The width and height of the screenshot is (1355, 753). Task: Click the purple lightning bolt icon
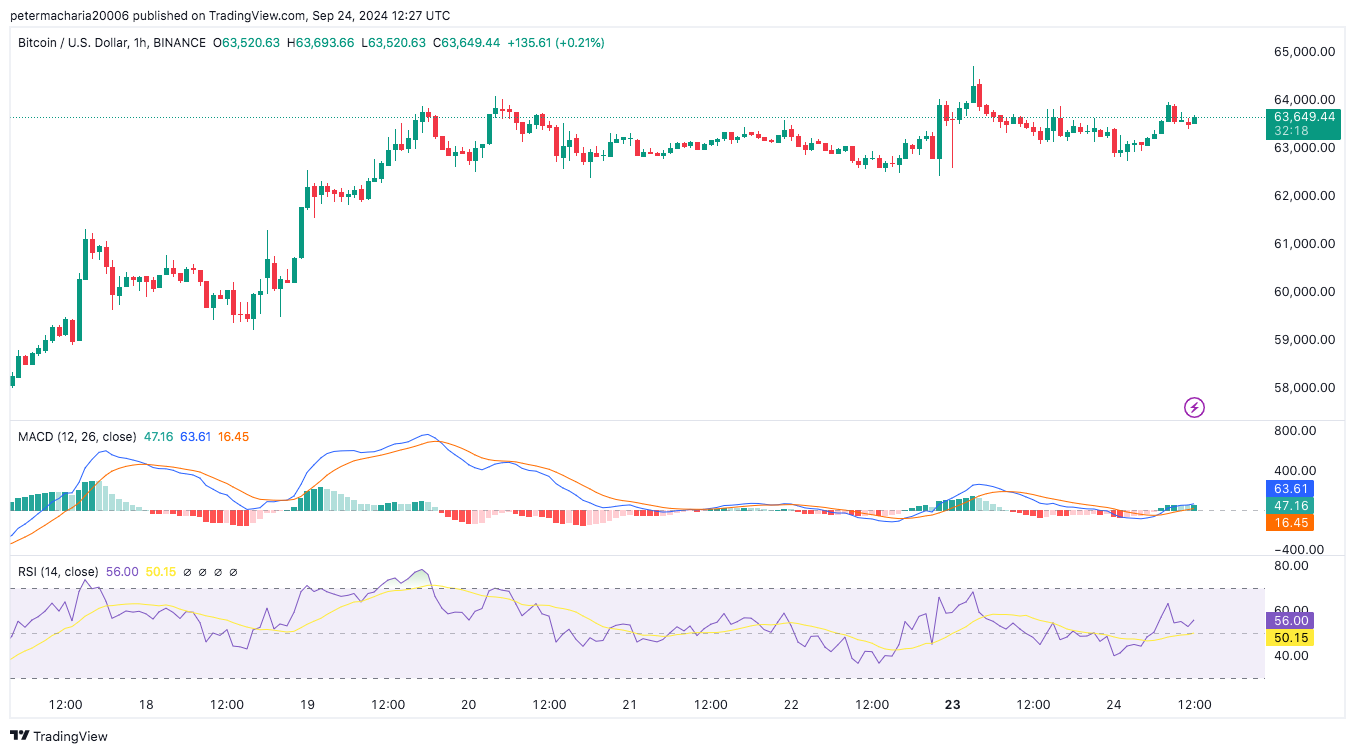[x=1194, y=407]
